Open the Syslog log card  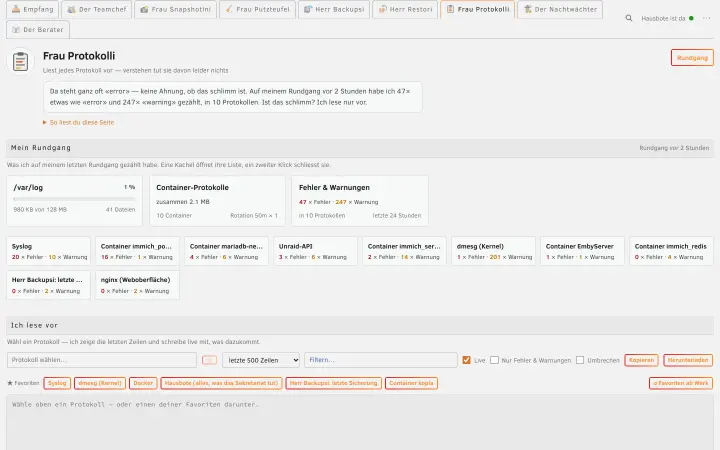49,251
